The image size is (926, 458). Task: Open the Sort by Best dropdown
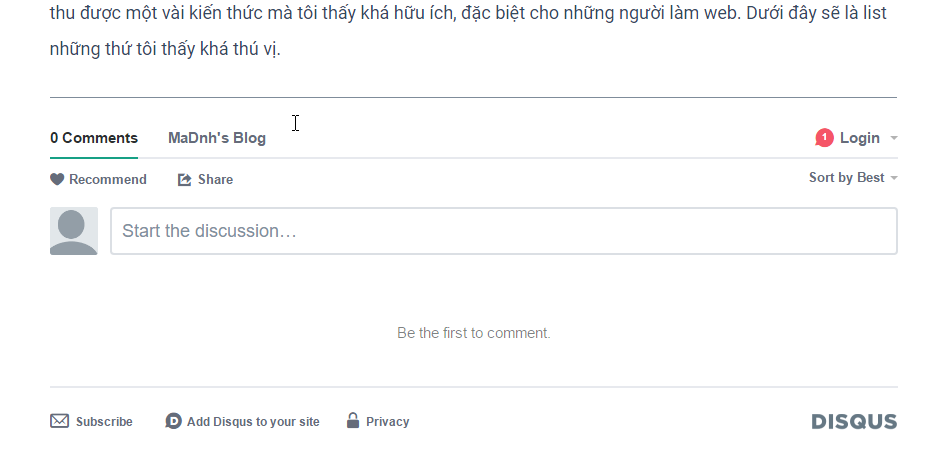tap(852, 177)
